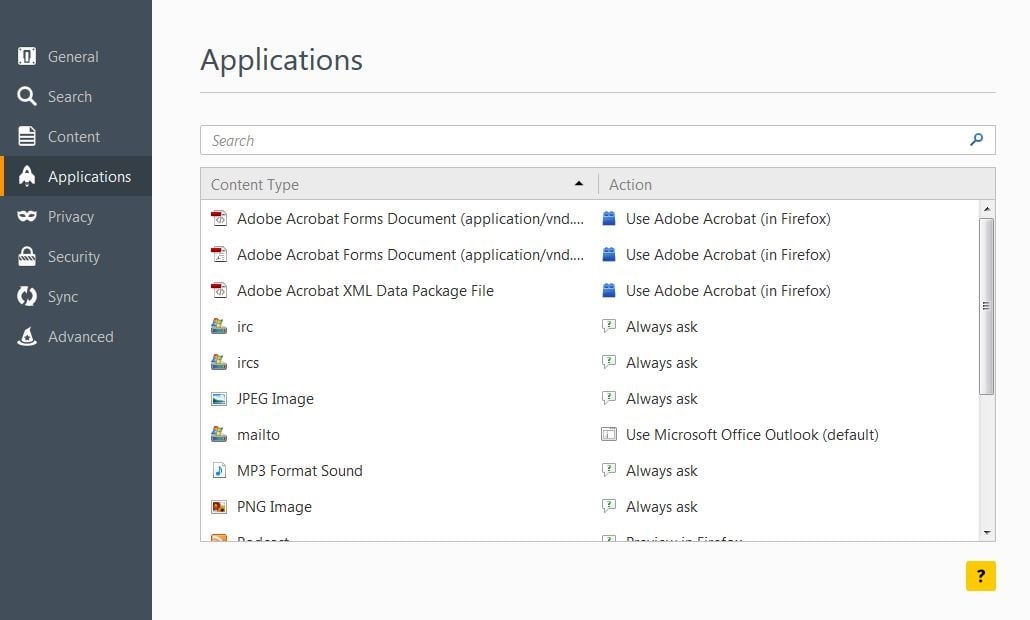Focus the applications Search input field

(x=598, y=140)
